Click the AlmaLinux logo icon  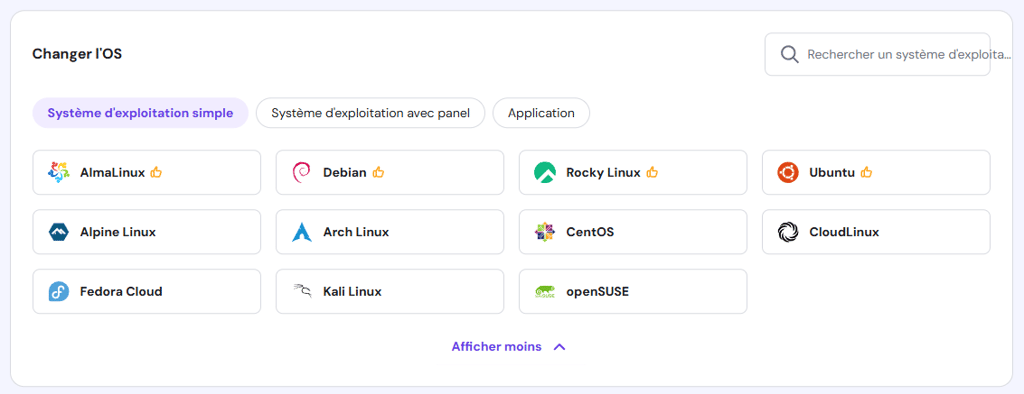click(59, 172)
